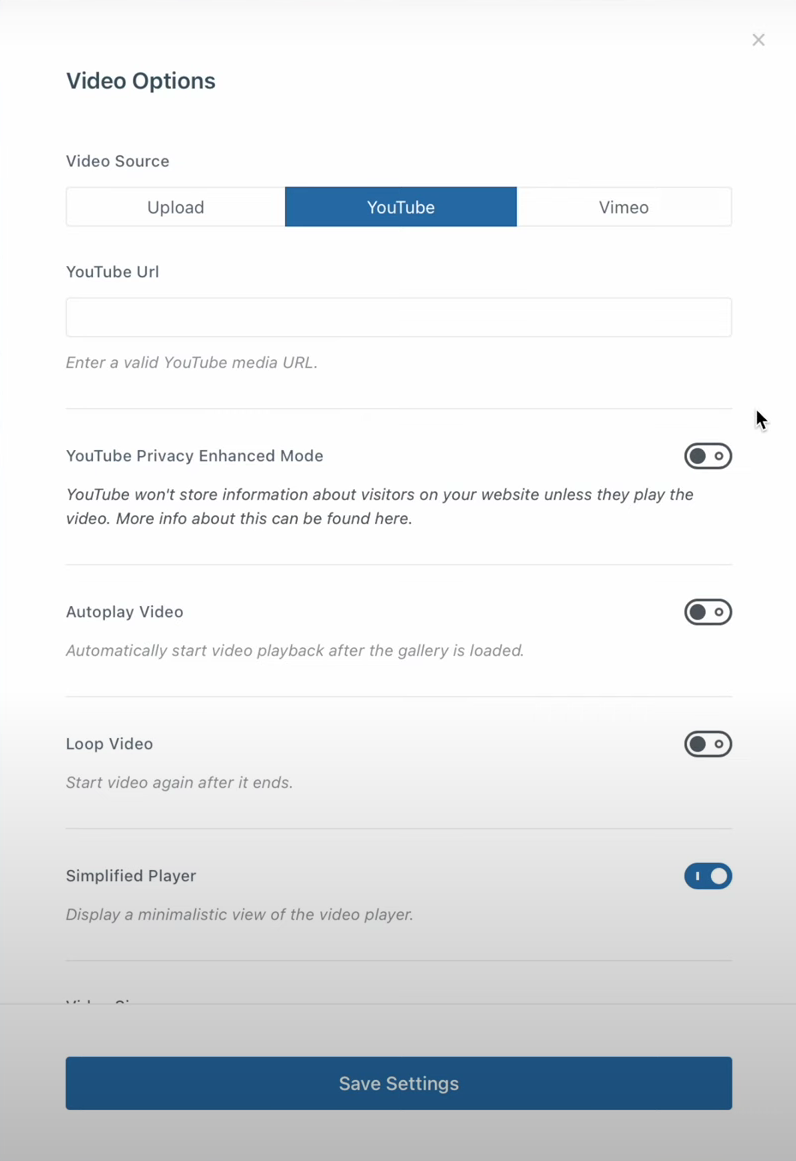The height and width of the screenshot is (1161, 796).
Task: Click the YouTube Privacy Enhanced Mode label
Action: (x=195, y=456)
